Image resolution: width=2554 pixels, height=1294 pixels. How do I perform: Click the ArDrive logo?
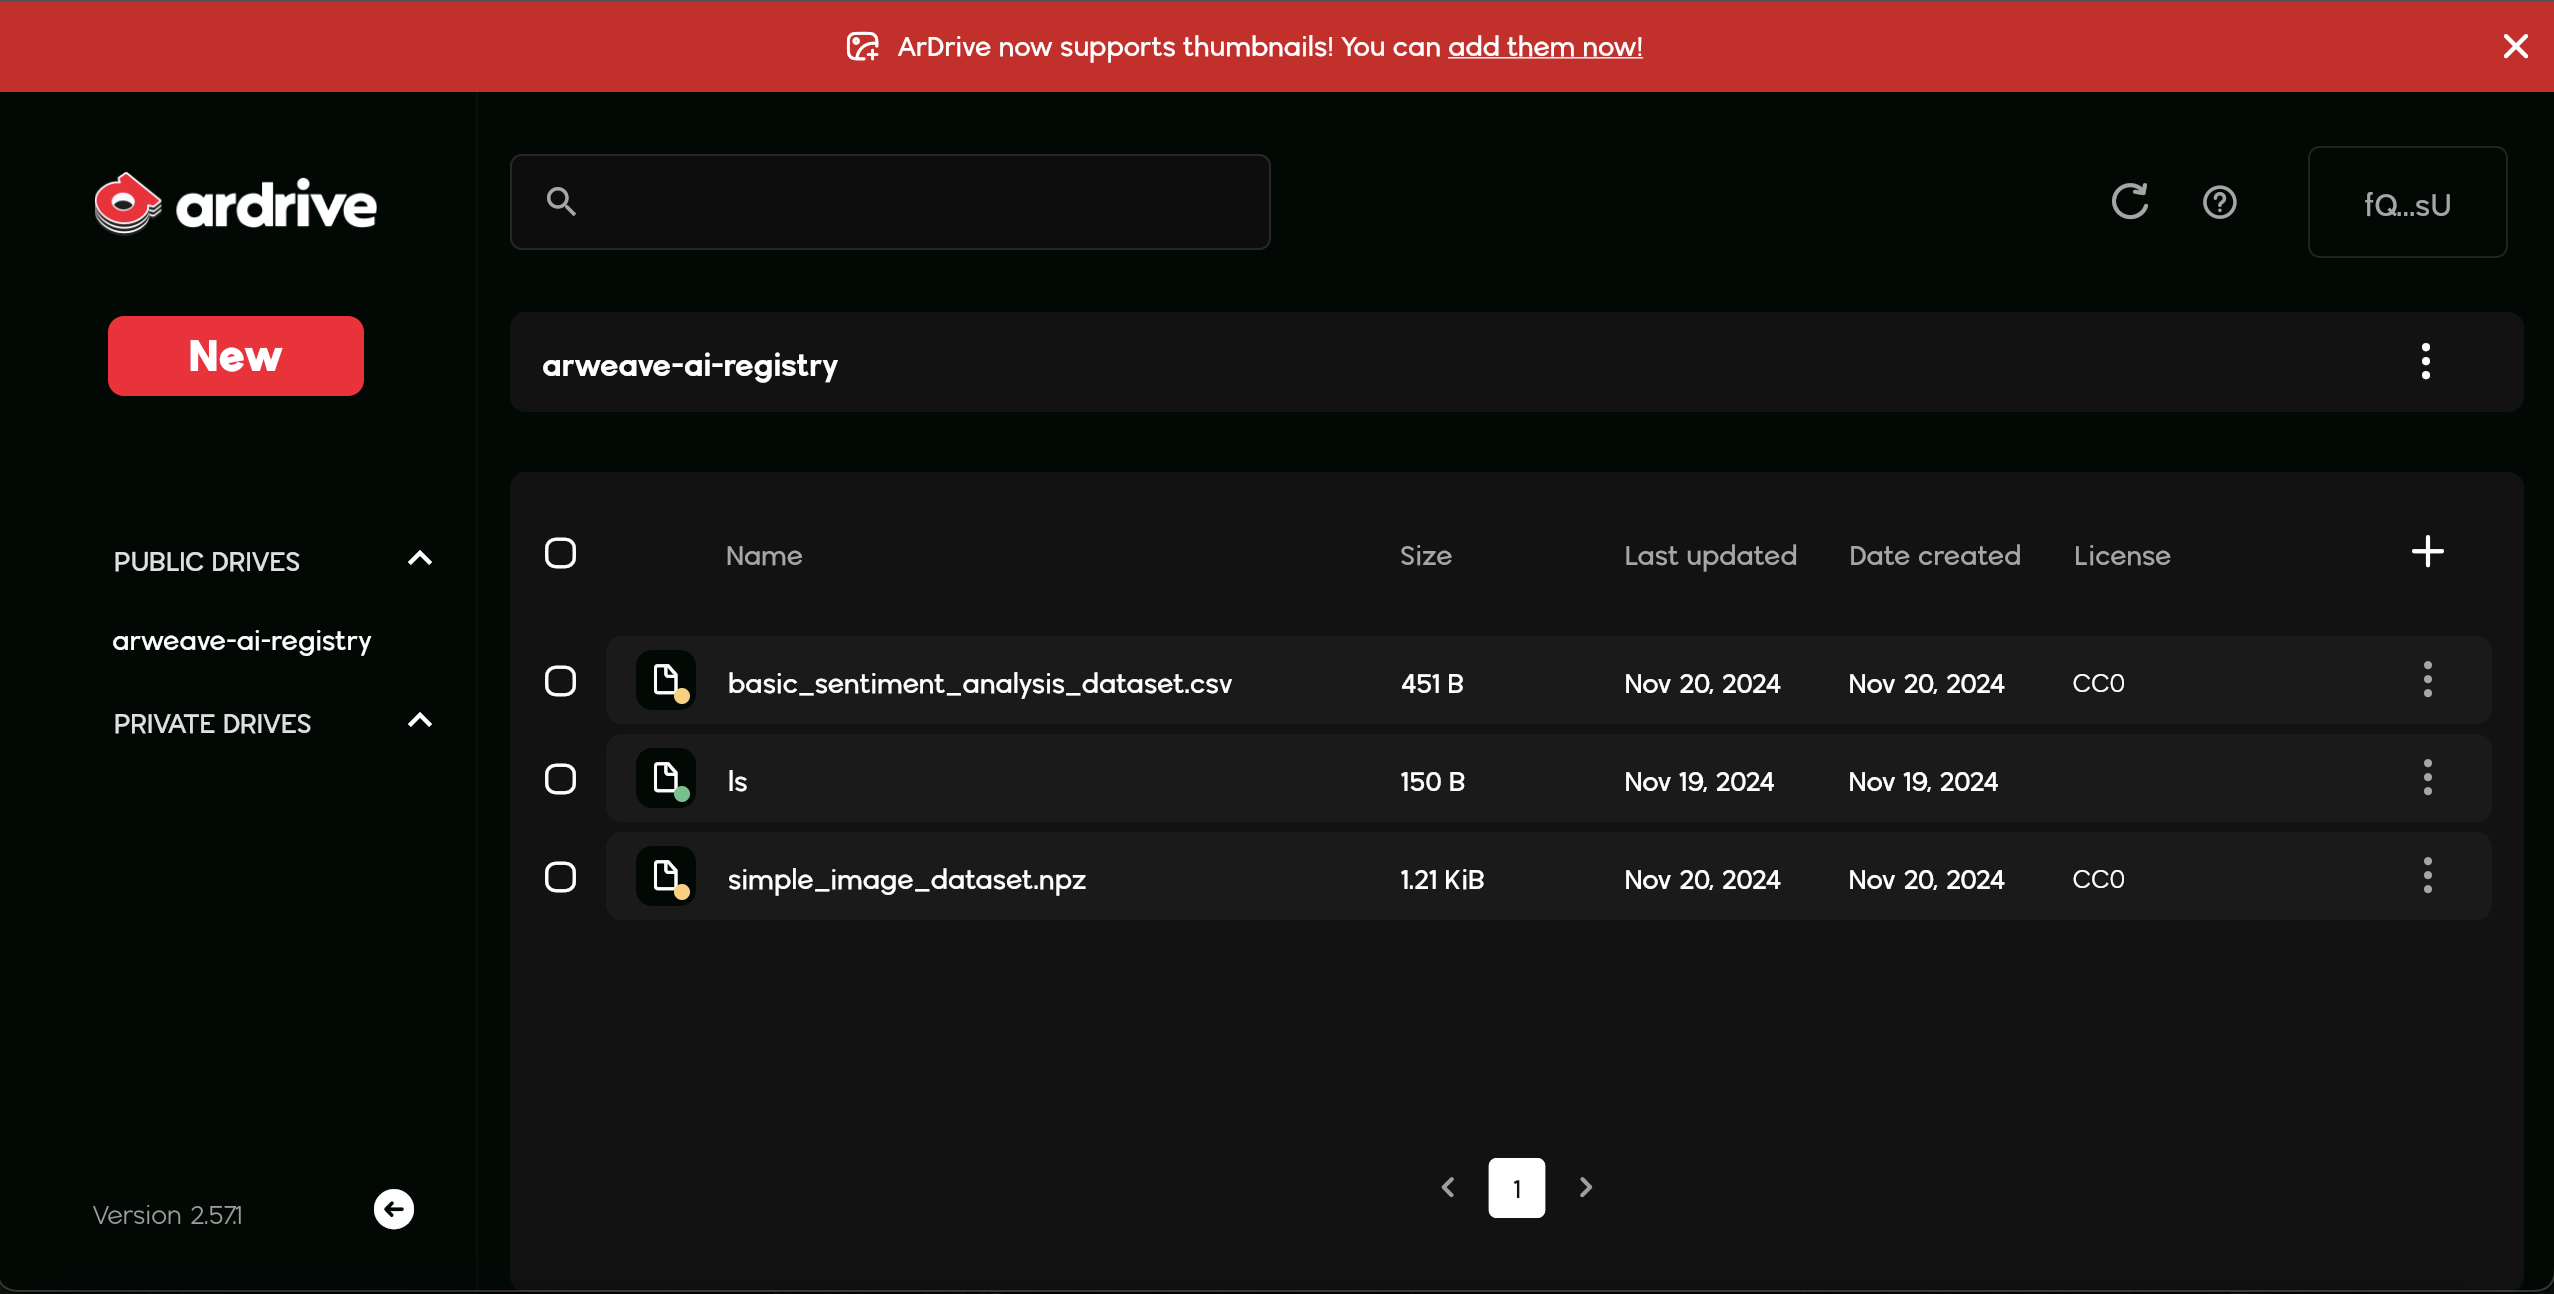click(236, 204)
